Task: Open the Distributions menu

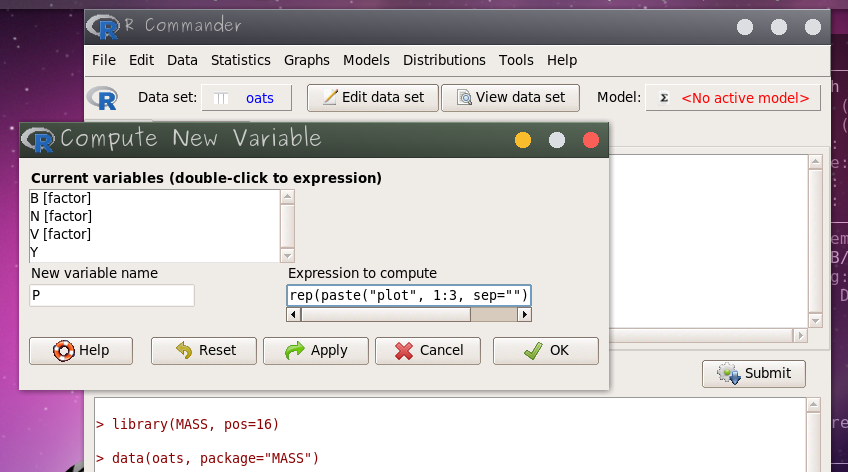Action: pos(444,60)
